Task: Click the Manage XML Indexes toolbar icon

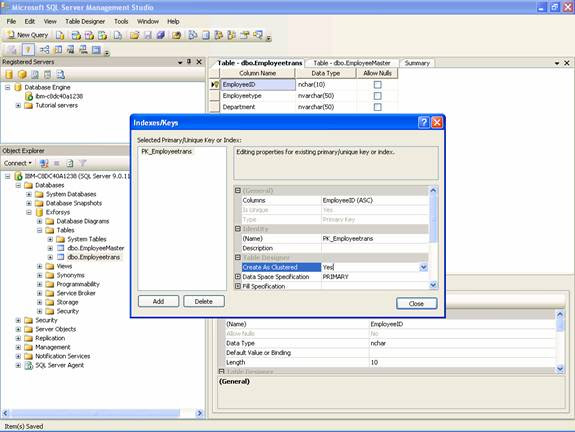Action: pyautogui.click(x=84, y=50)
